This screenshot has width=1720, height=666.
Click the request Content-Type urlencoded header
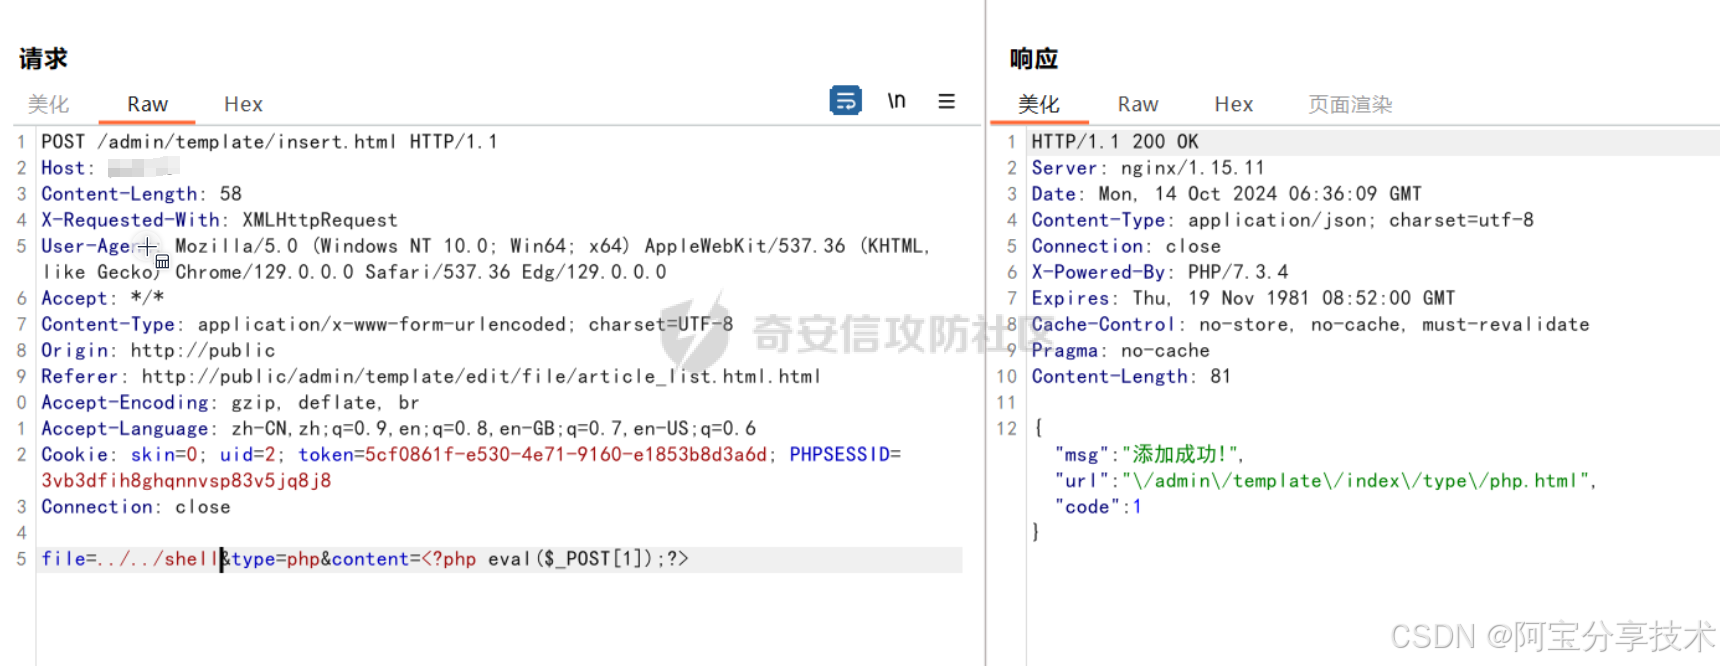[x=387, y=324]
